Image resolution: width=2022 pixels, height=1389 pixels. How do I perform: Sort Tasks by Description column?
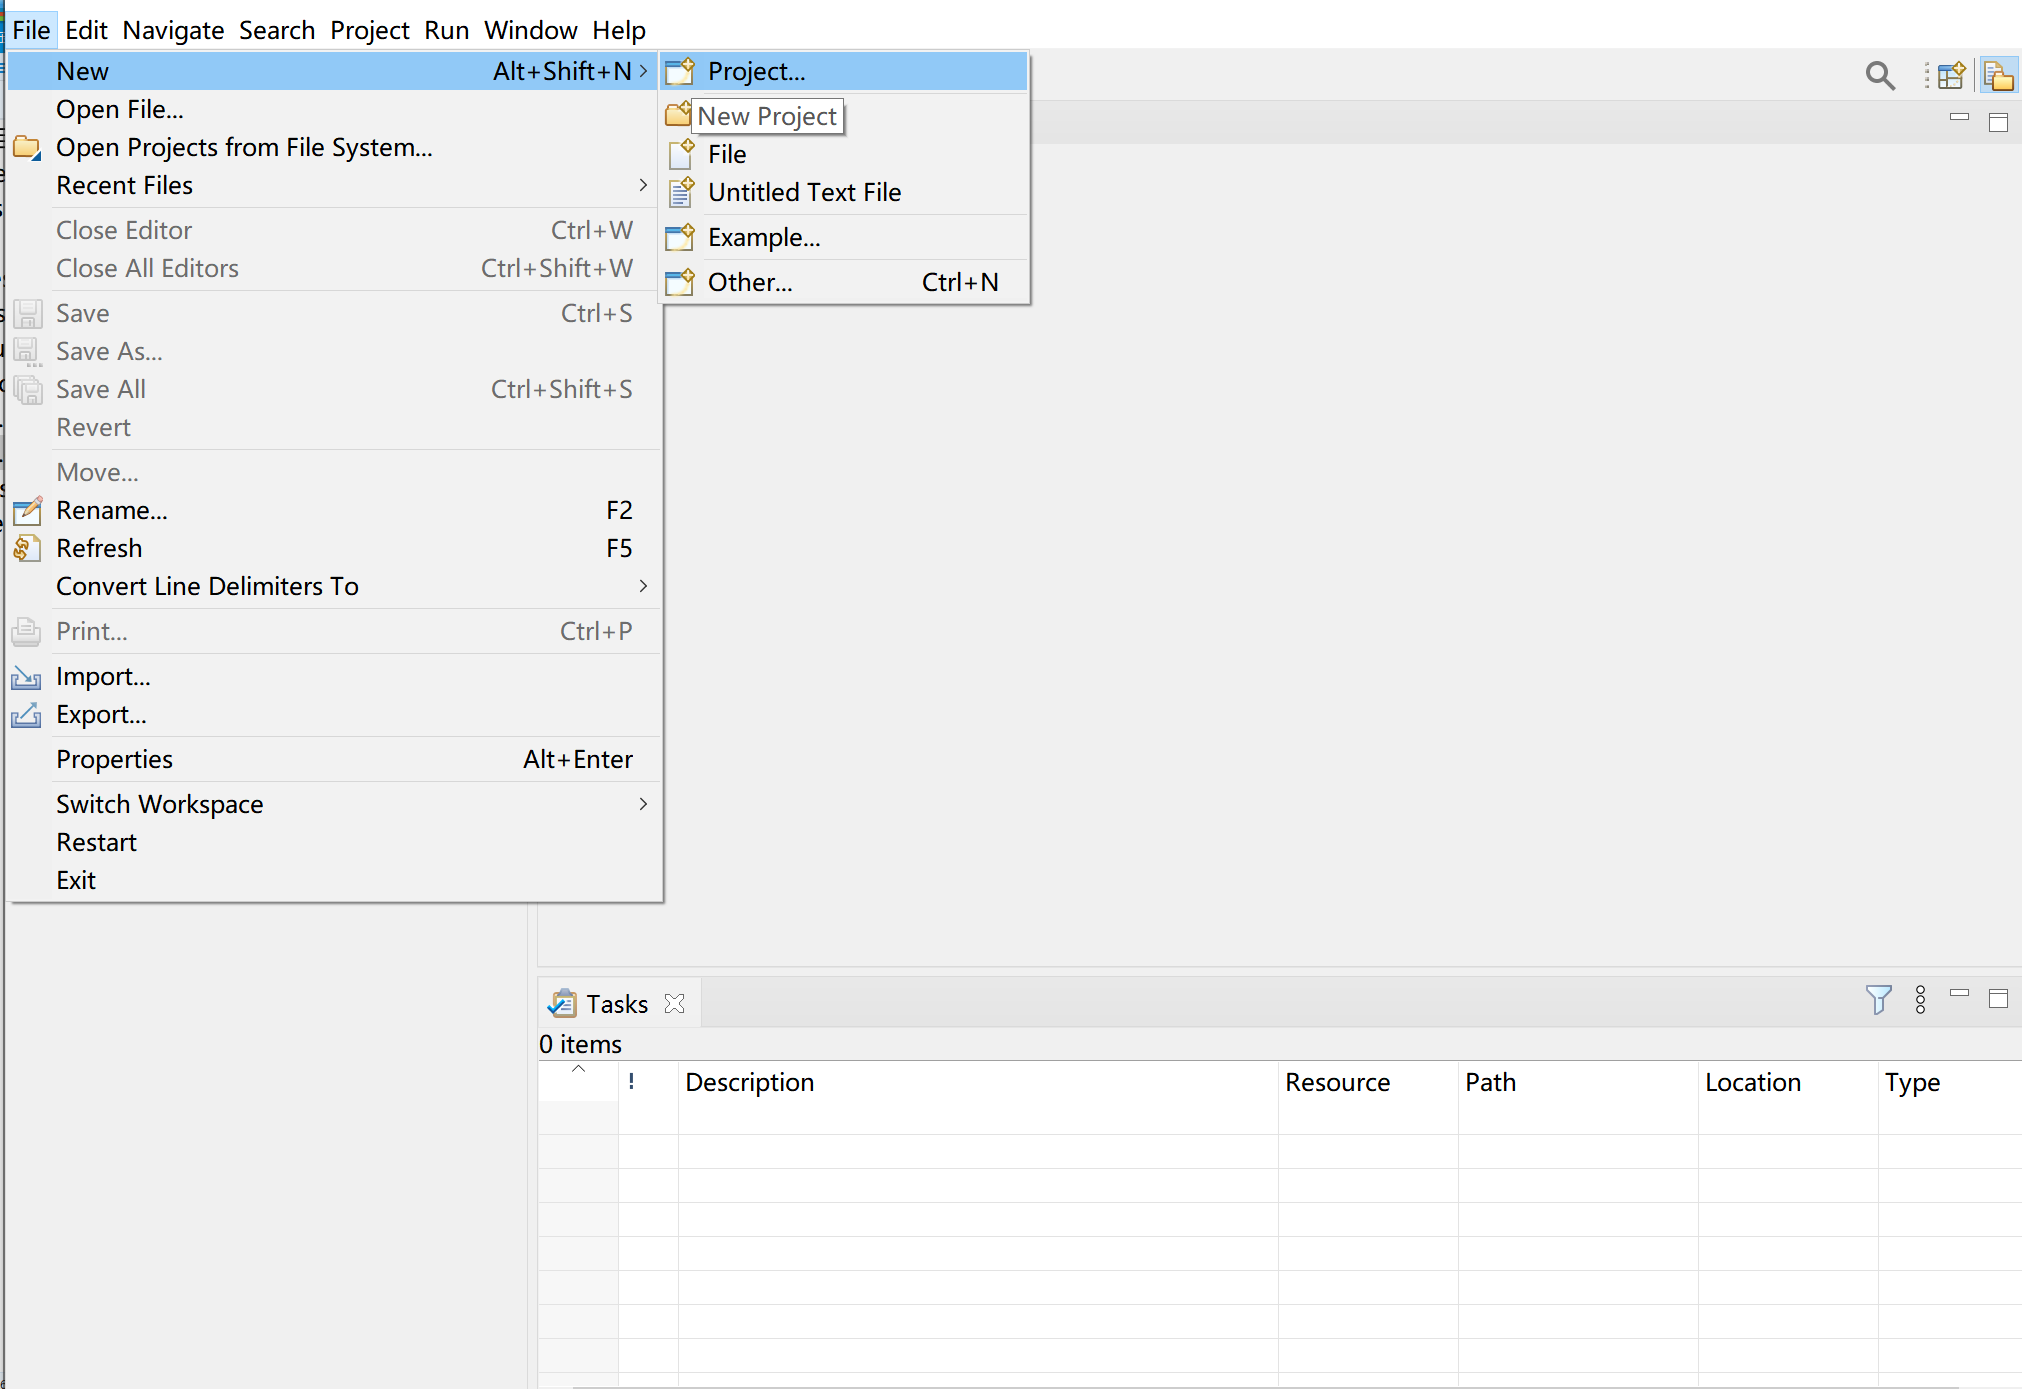point(978,1082)
